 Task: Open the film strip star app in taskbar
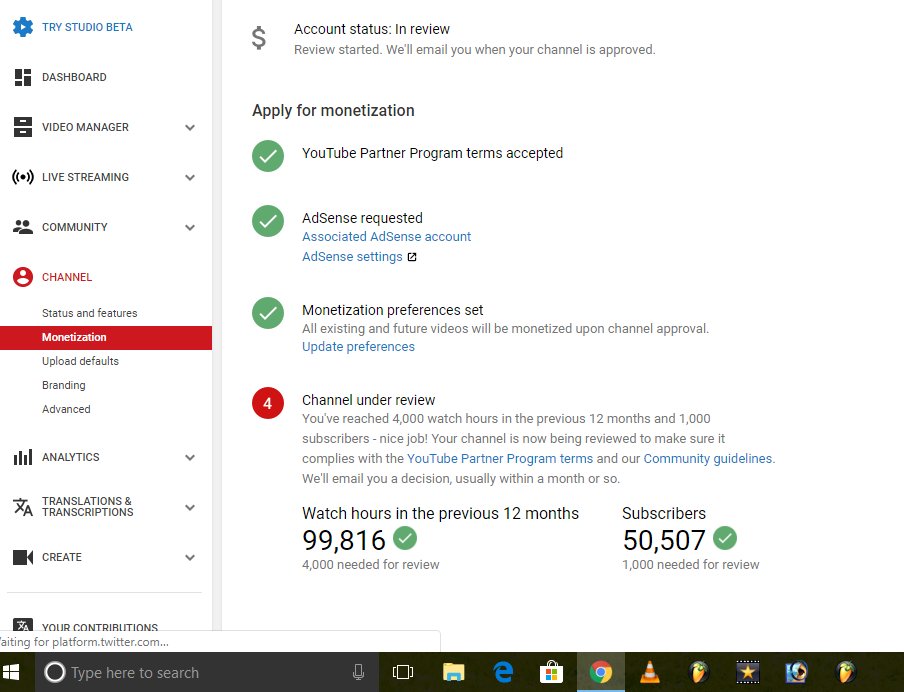[748, 672]
